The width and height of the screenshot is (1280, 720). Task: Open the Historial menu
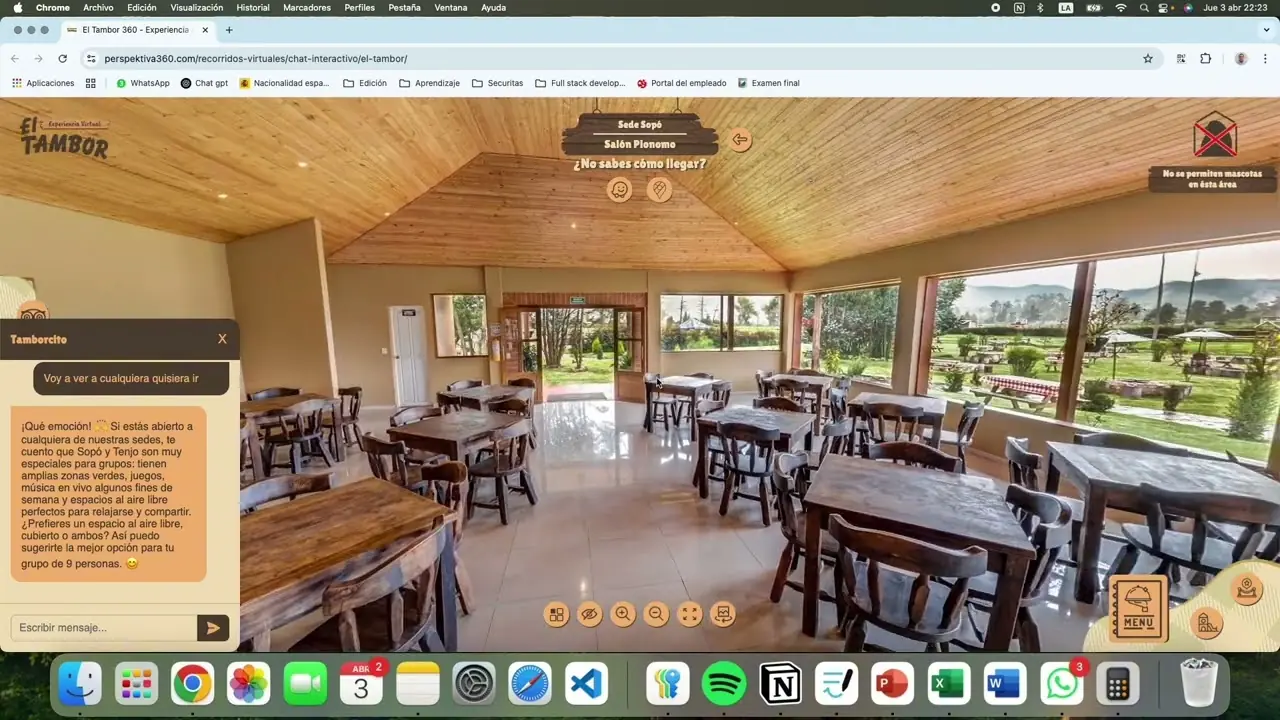(x=253, y=7)
